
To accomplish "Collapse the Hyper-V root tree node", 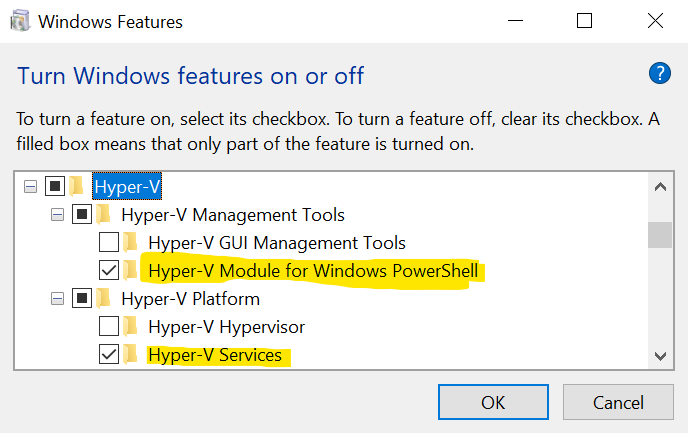I will (30, 187).
